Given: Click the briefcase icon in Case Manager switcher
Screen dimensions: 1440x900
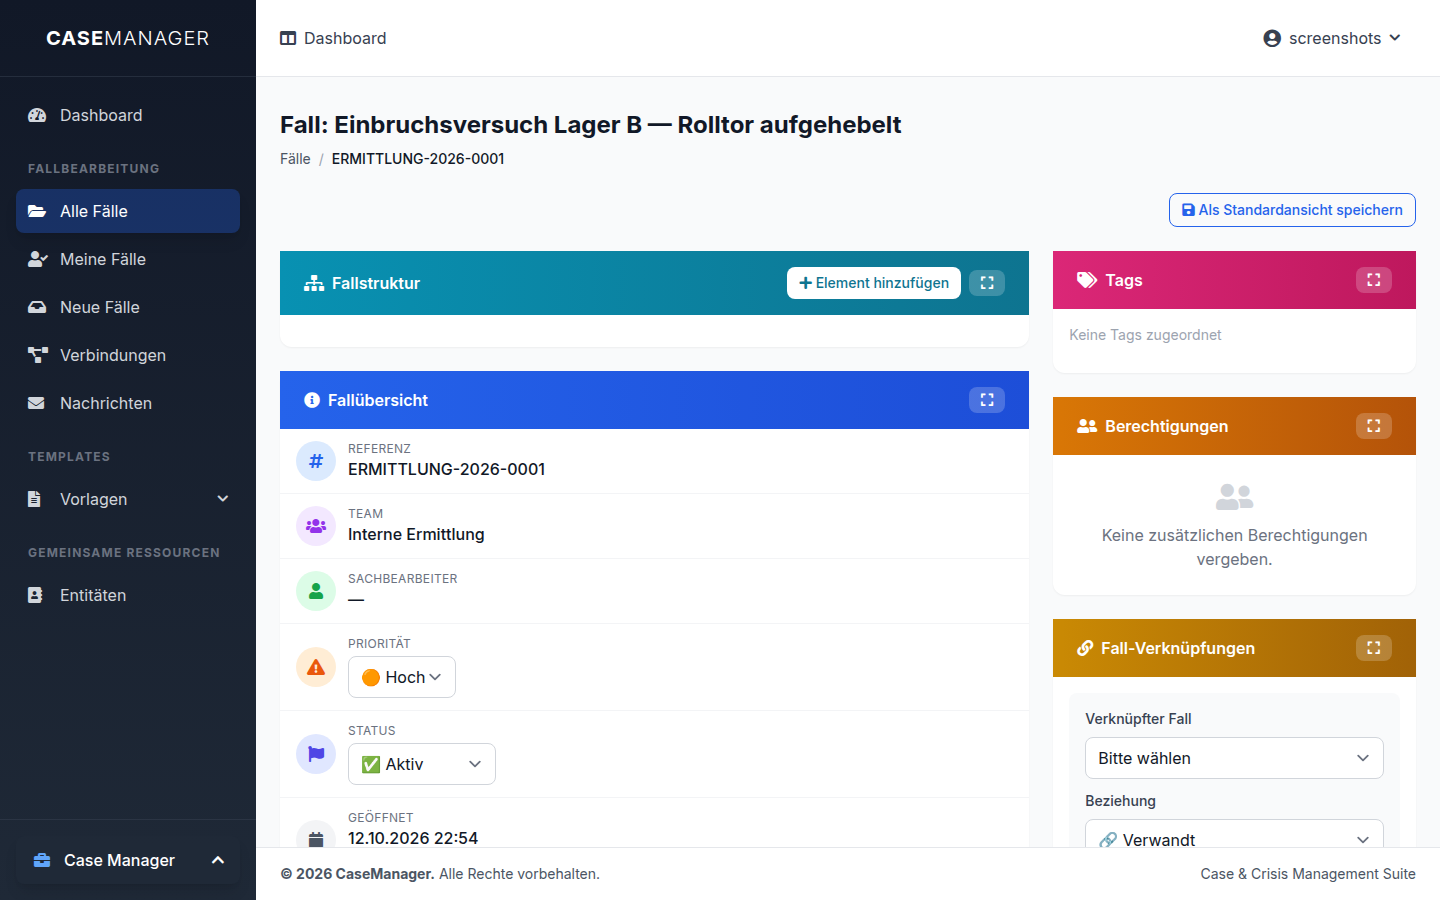Looking at the screenshot, I should [x=42, y=860].
